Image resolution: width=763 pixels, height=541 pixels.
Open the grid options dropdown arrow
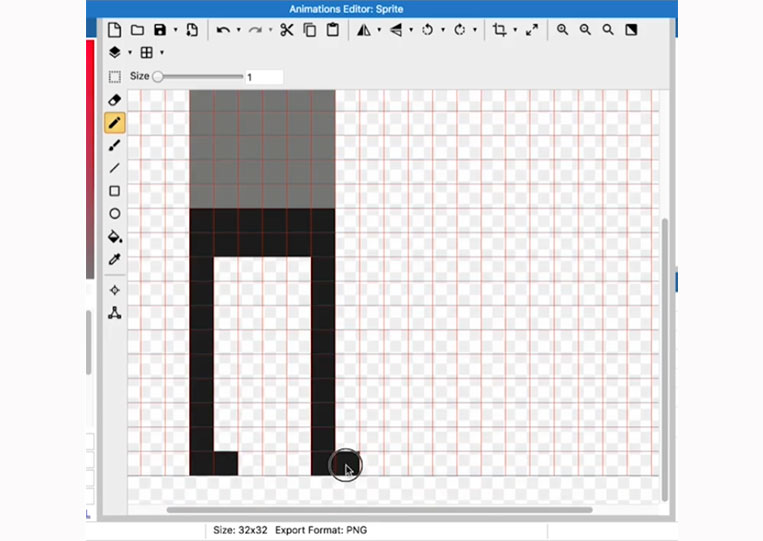coord(162,53)
